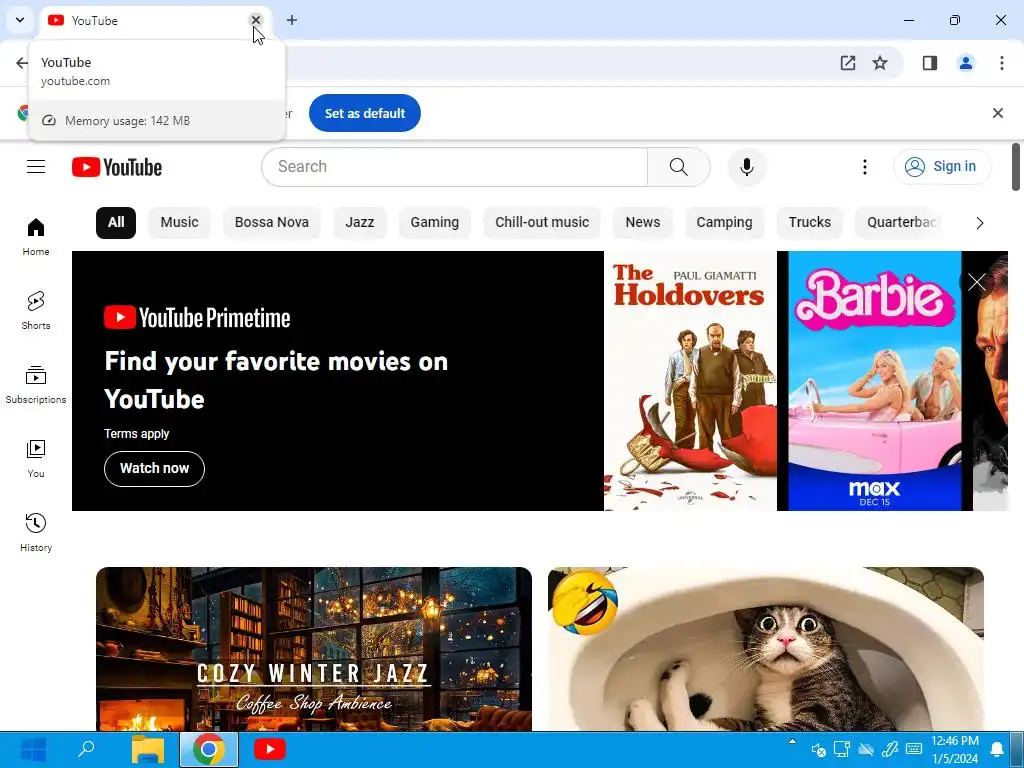The height and width of the screenshot is (768, 1024).
Task: Click the Set as default button
Action: click(365, 113)
